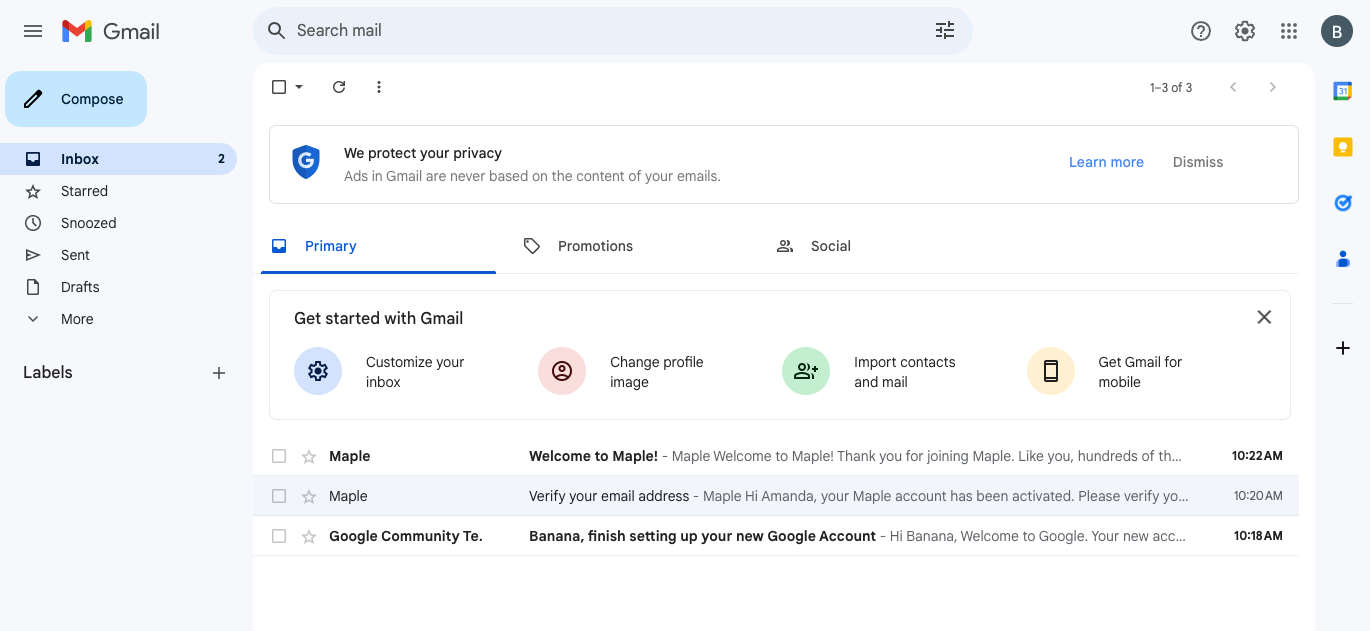Switch to the Promotions tab
This screenshot has height=631, width=1370.
pos(631,246)
